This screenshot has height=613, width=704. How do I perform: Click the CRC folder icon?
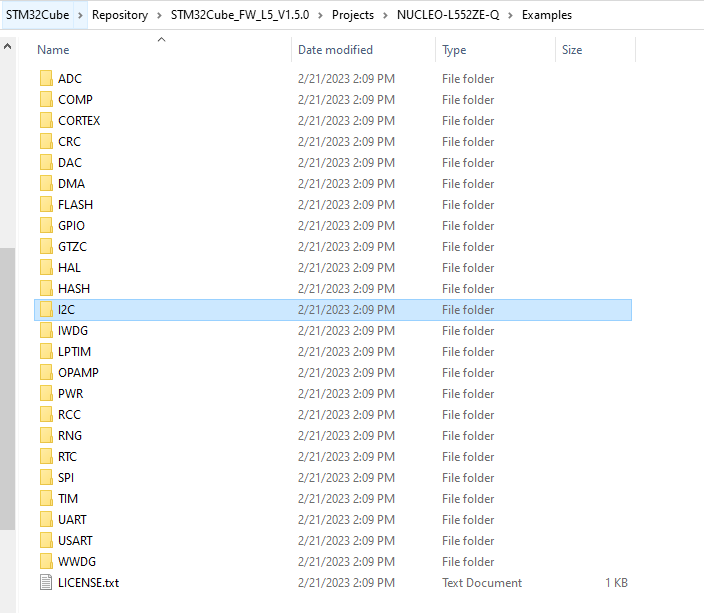(x=46, y=141)
